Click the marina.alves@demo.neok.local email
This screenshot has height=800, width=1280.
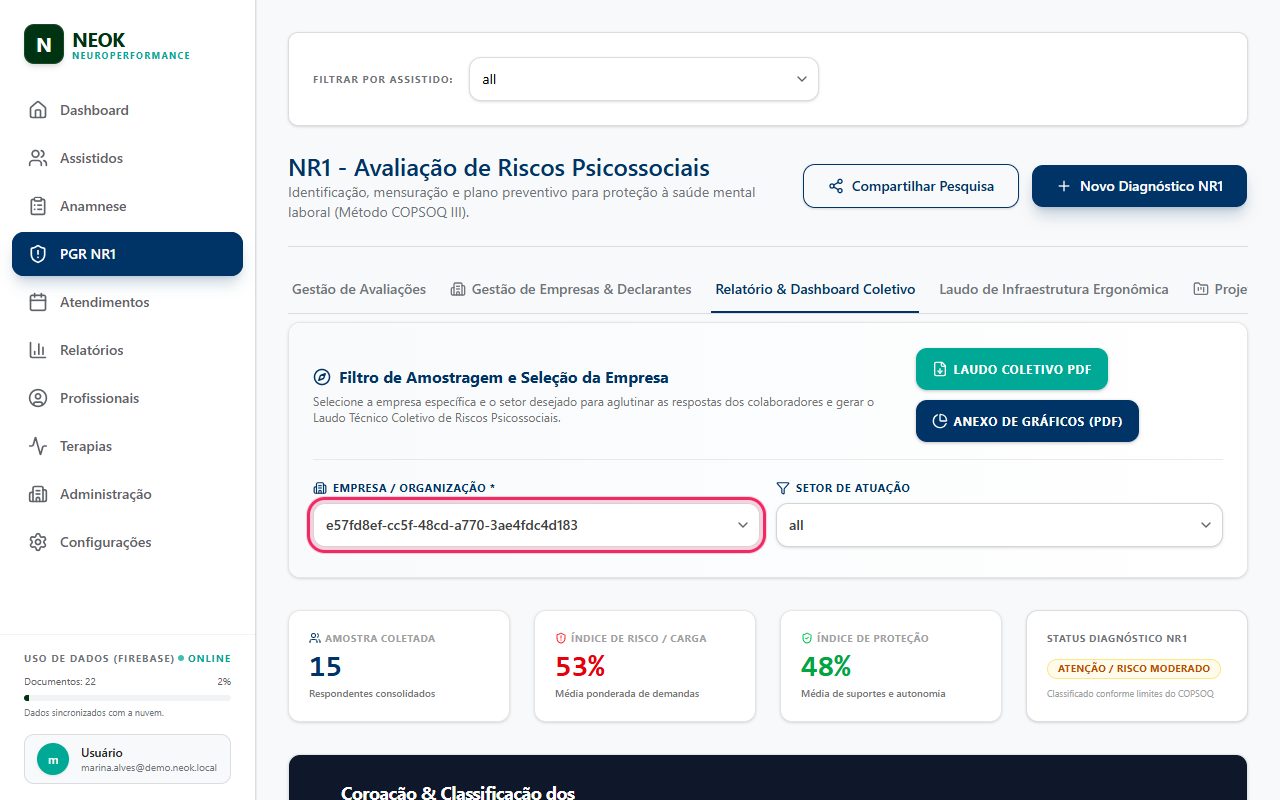[x=150, y=768]
